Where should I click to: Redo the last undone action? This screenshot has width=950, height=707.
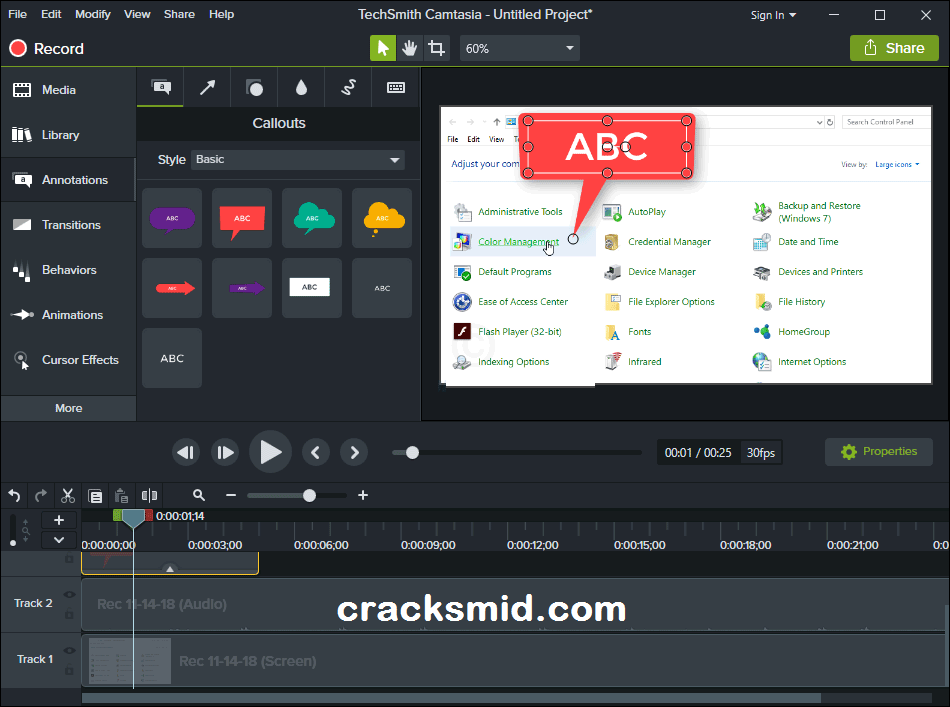[41, 496]
